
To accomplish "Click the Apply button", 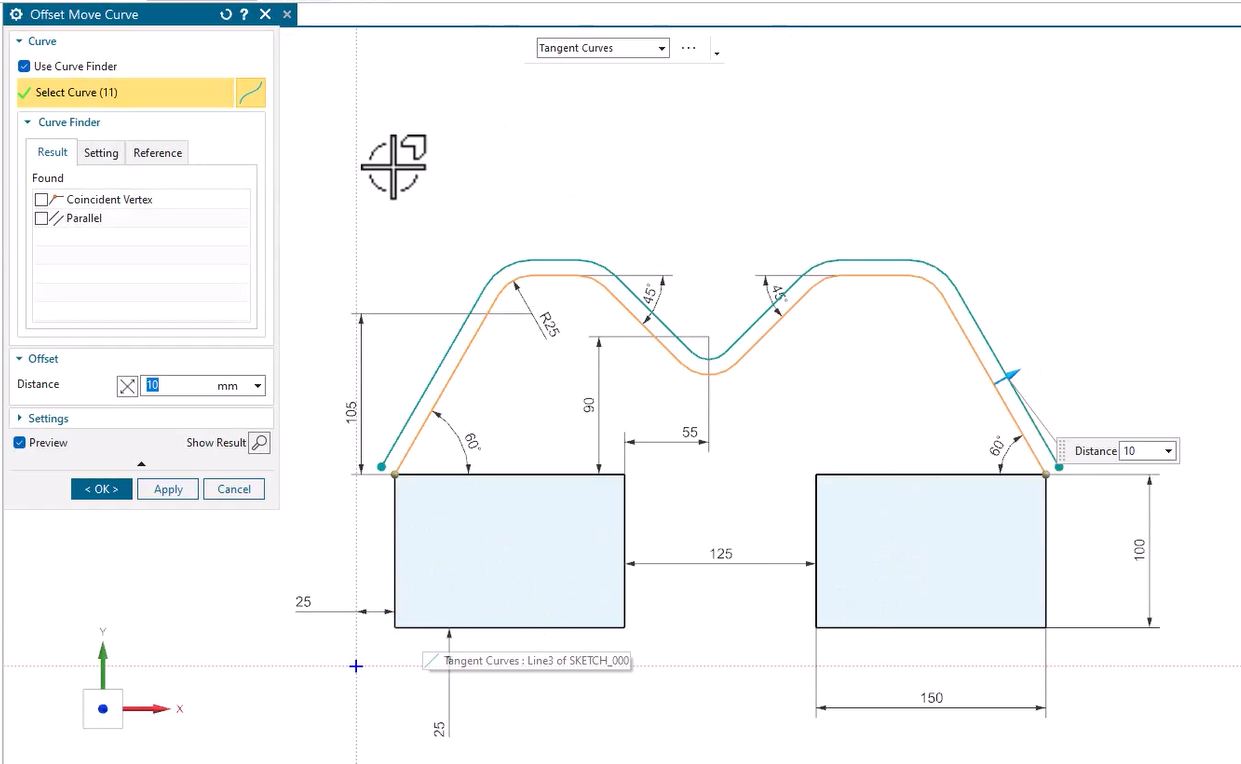I will pos(168,489).
